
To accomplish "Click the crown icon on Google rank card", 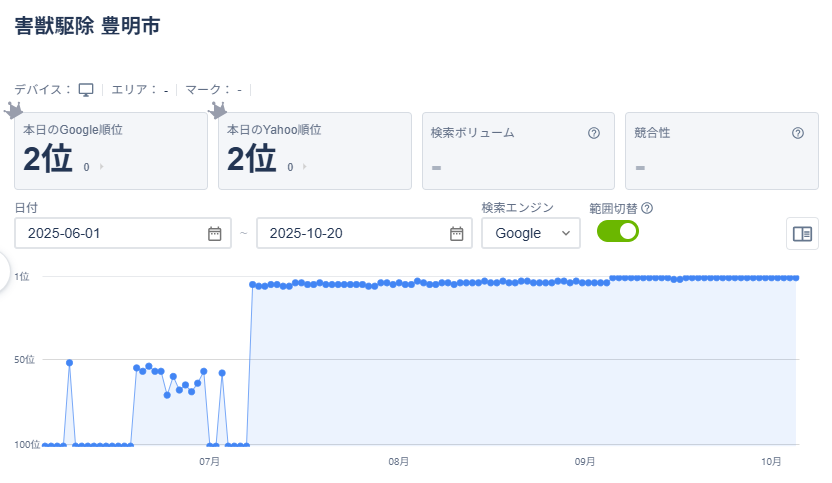I will coord(15,109).
